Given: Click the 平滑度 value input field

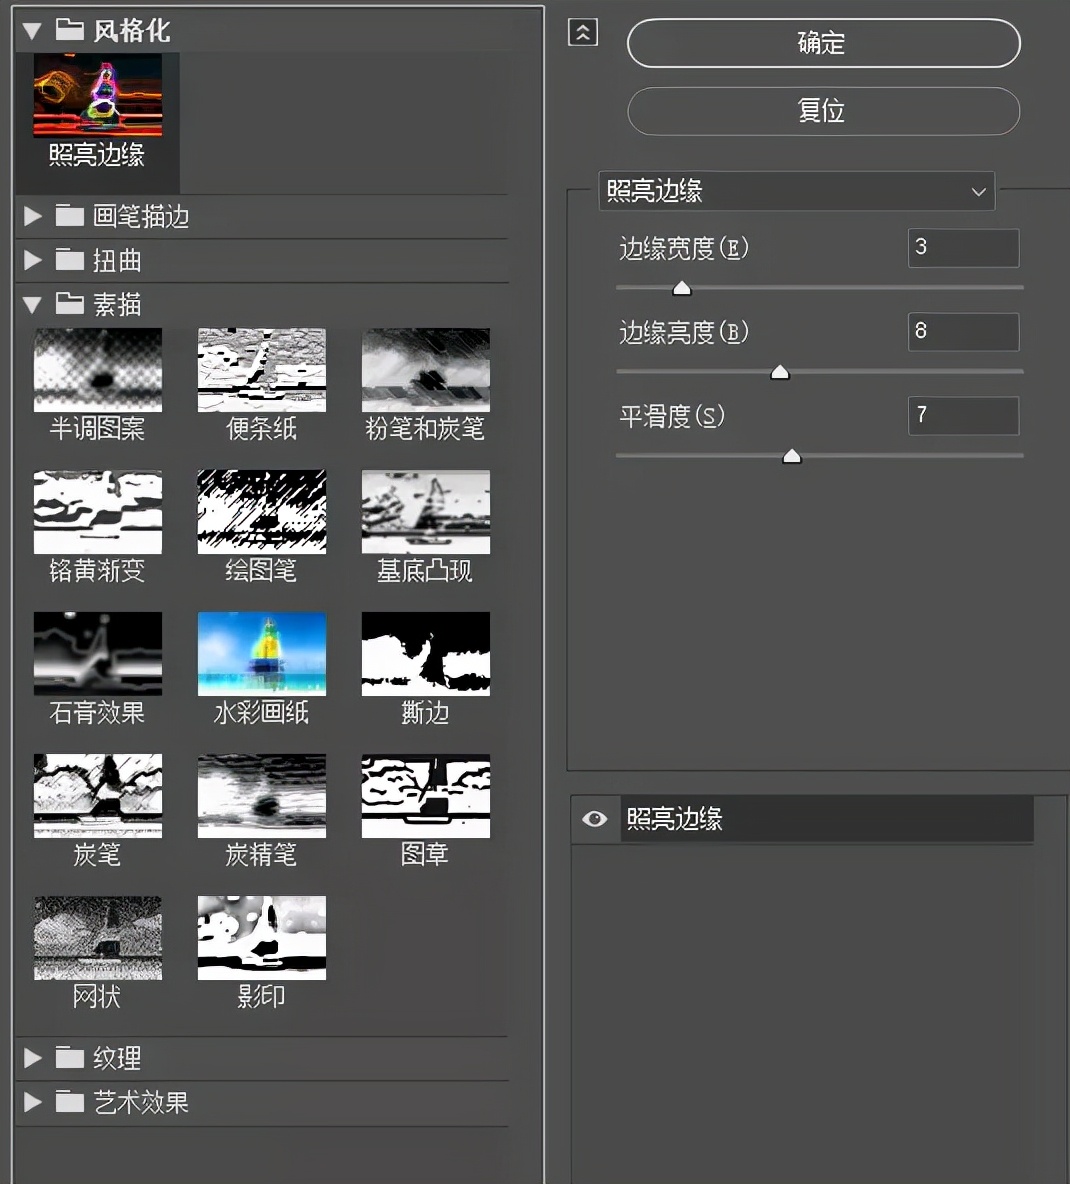Looking at the screenshot, I should pos(962,415).
